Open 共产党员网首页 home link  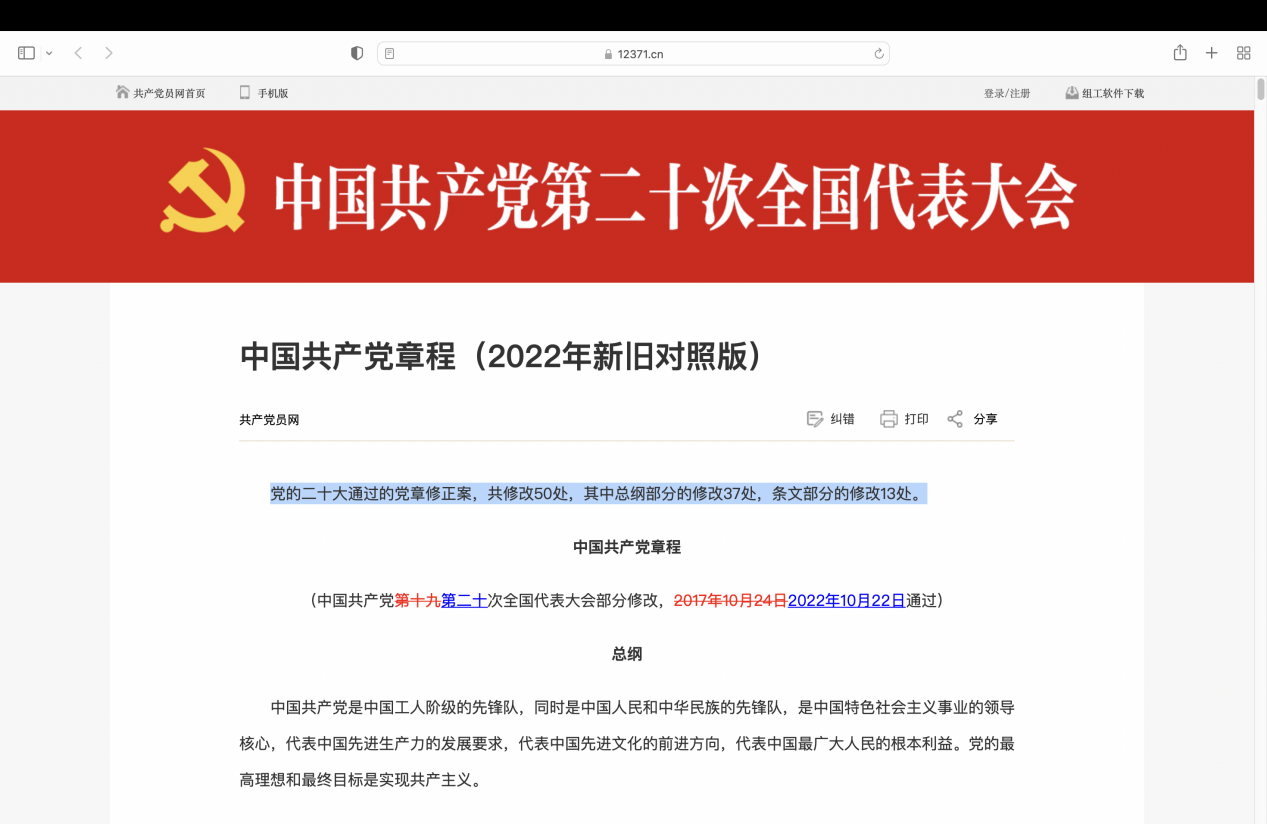point(161,93)
